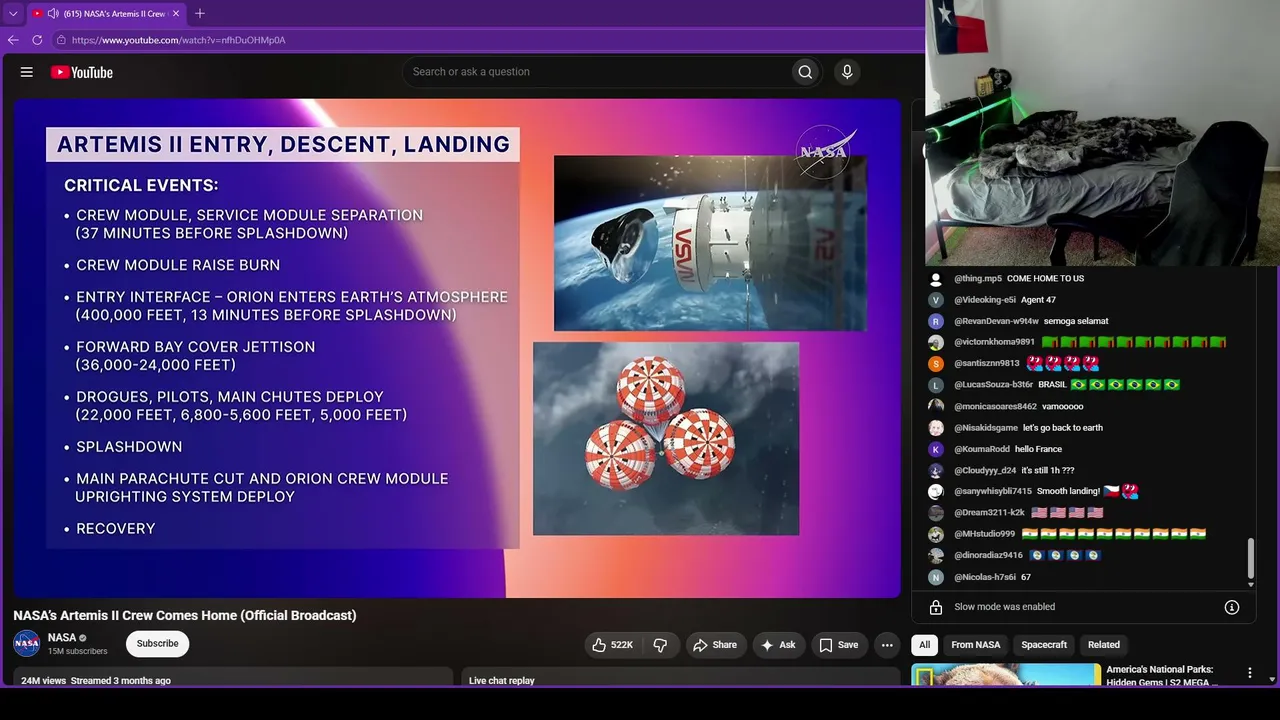The height and width of the screenshot is (720, 1280).
Task: Click the avatar of @monicasoares8462
Action: point(936,406)
